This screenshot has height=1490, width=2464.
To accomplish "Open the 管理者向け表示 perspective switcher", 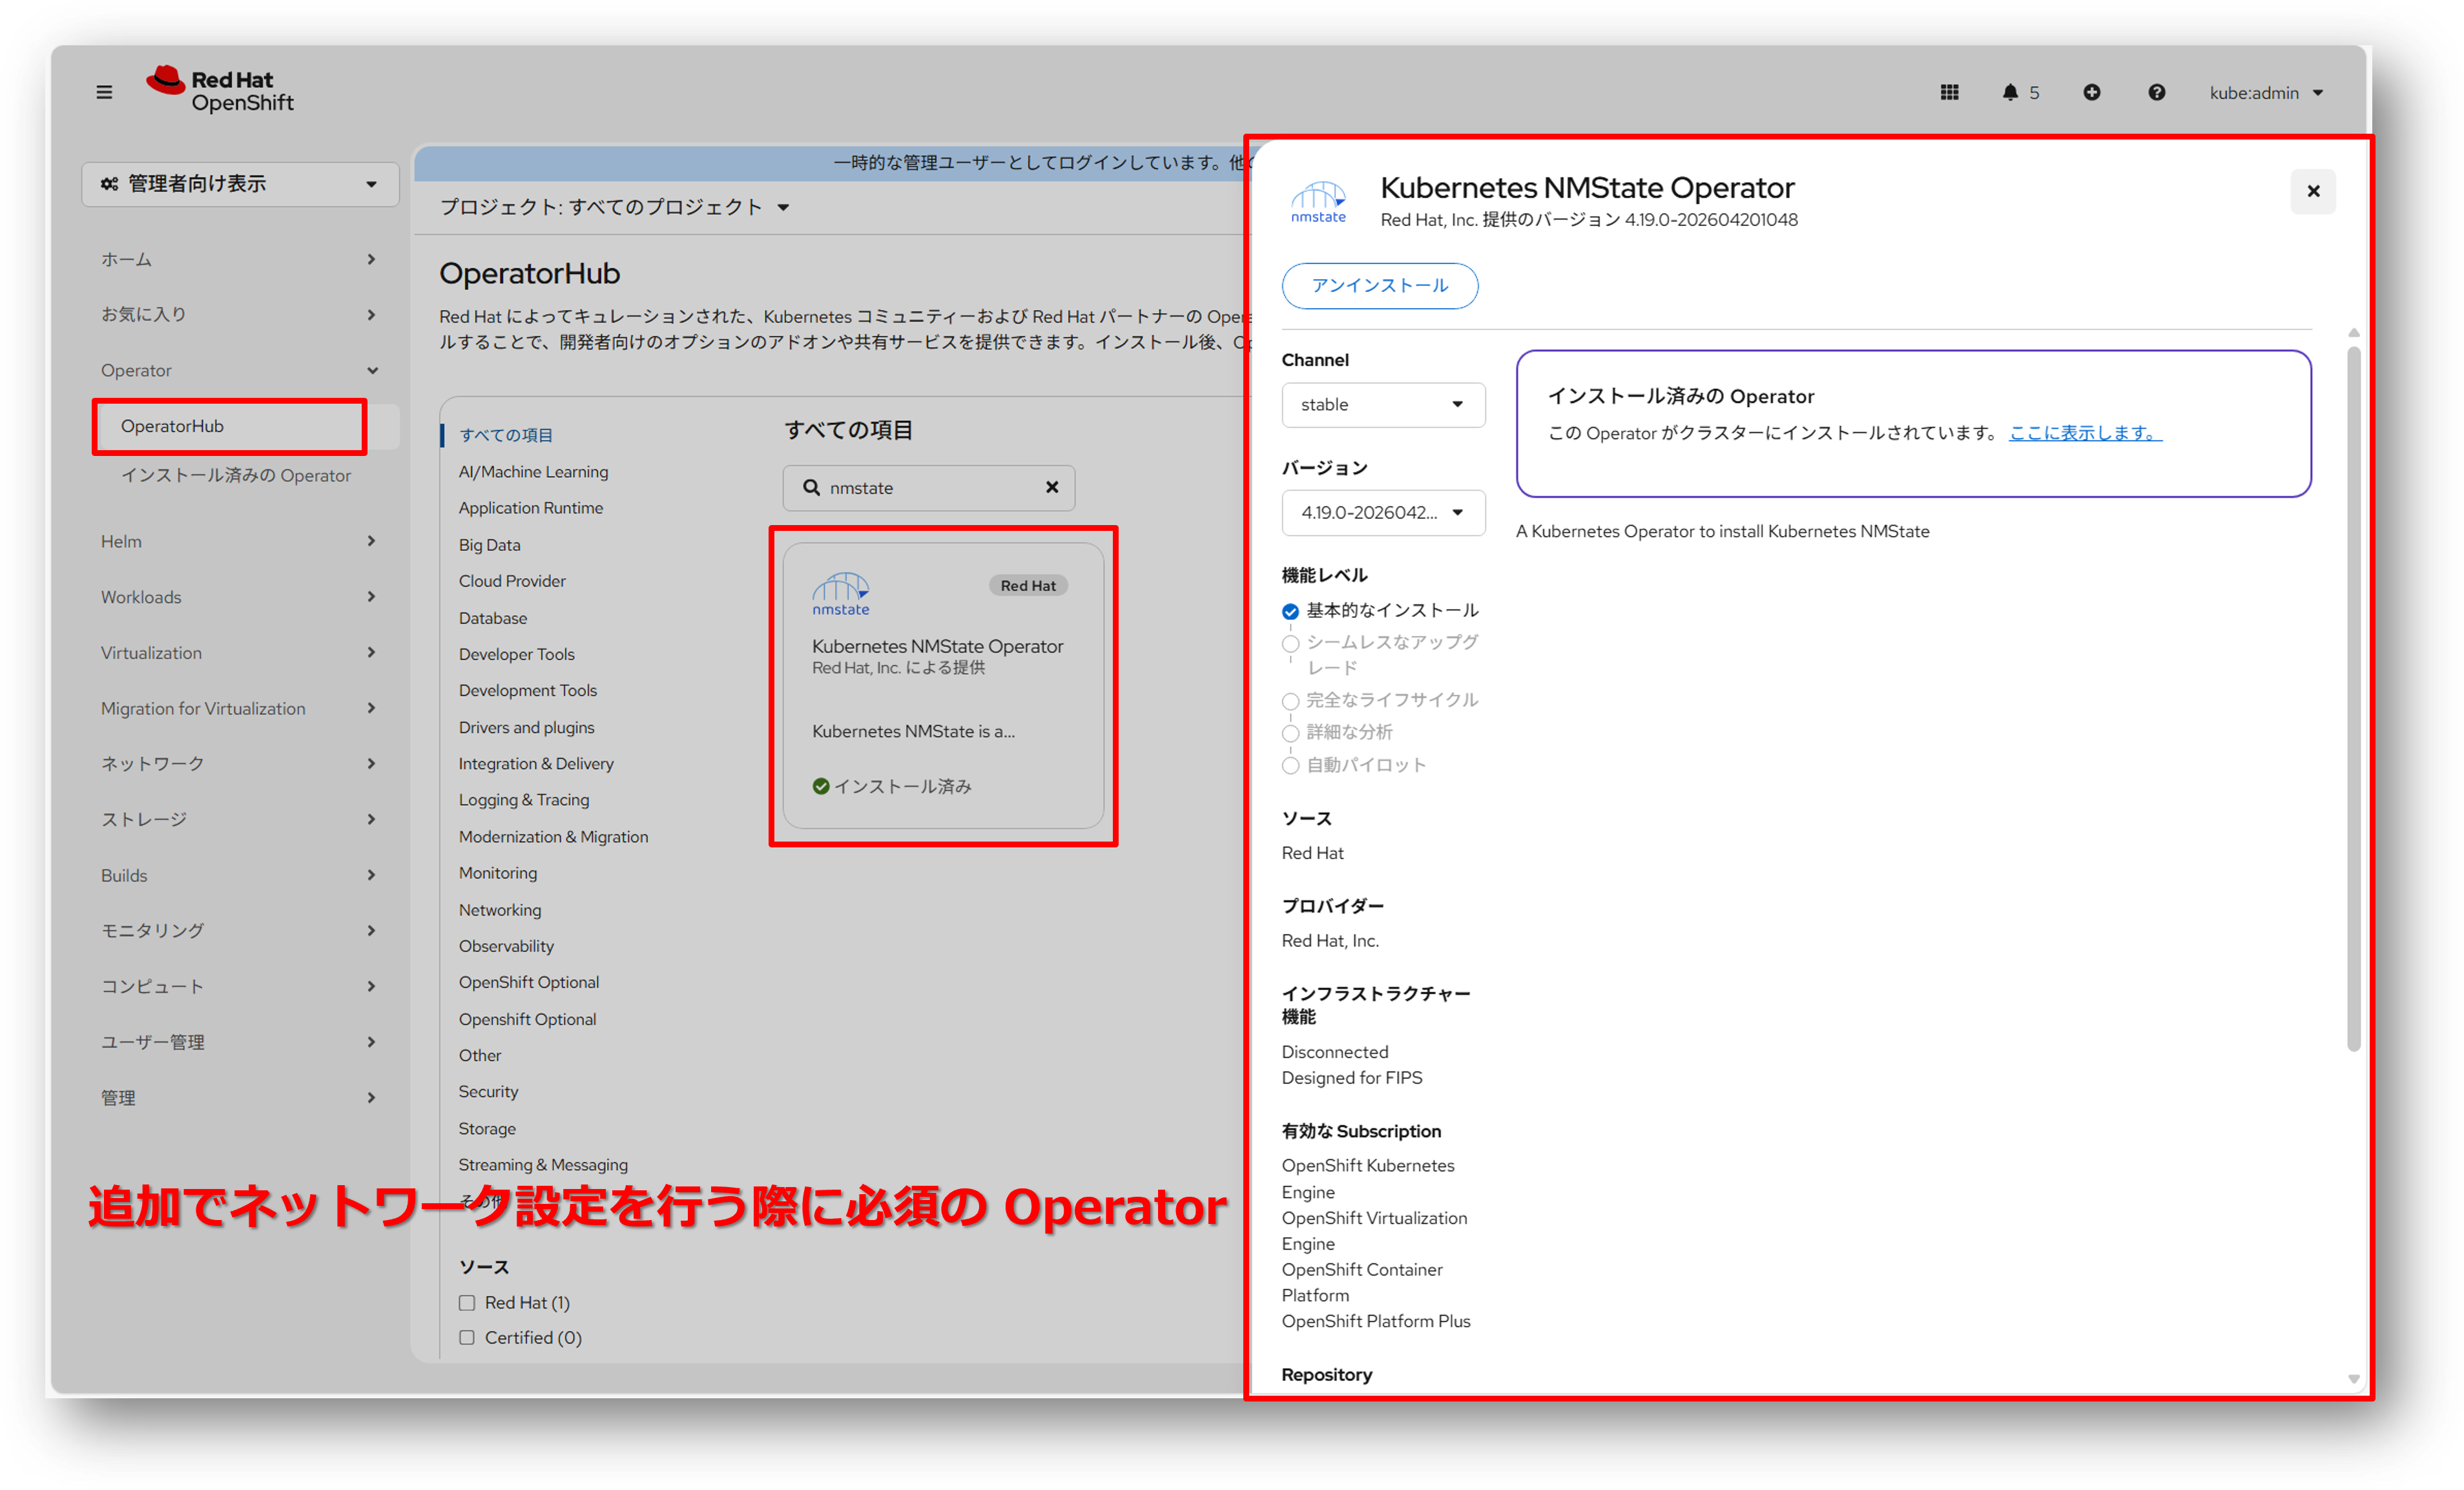I will click(x=240, y=184).
